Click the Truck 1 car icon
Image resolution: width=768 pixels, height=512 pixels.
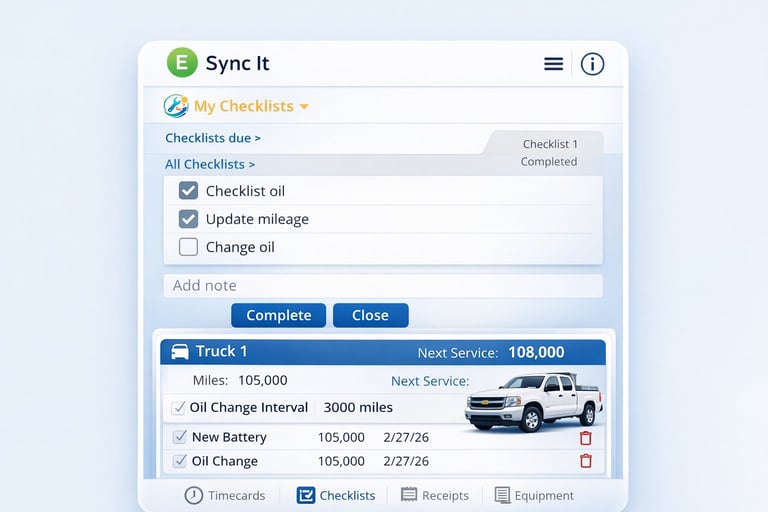(x=180, y=352)
